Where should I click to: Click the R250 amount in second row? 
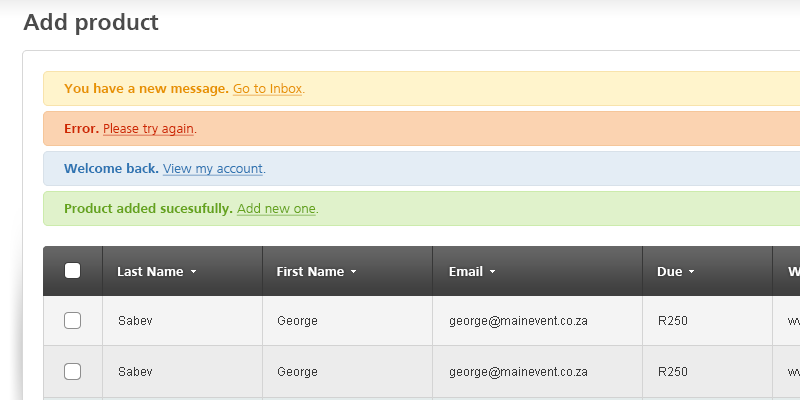click(x=672, y=371)
